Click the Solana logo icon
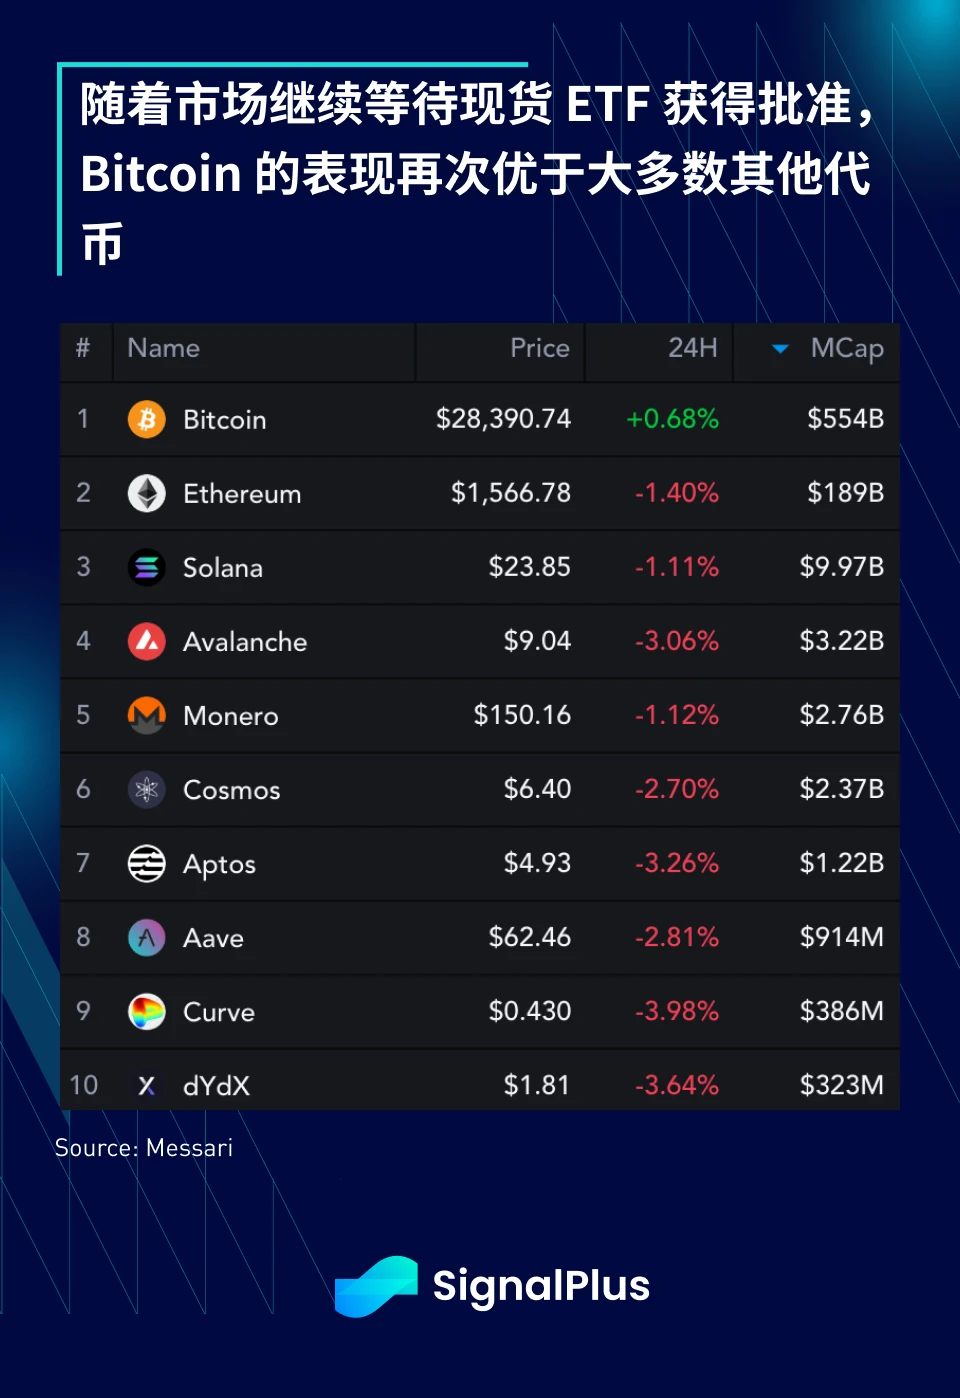The width and height of the screenshot is (960, 1398). [147, 567]
